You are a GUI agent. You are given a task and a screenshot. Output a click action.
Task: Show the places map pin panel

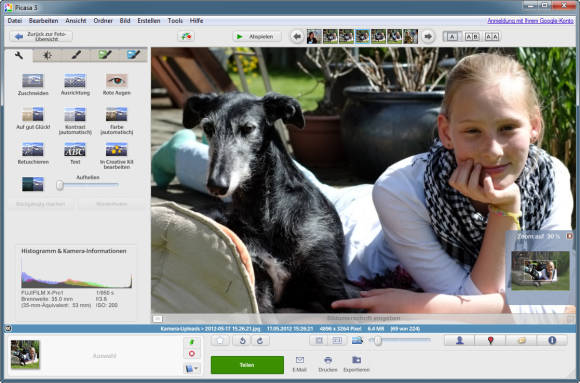(490, 340)
